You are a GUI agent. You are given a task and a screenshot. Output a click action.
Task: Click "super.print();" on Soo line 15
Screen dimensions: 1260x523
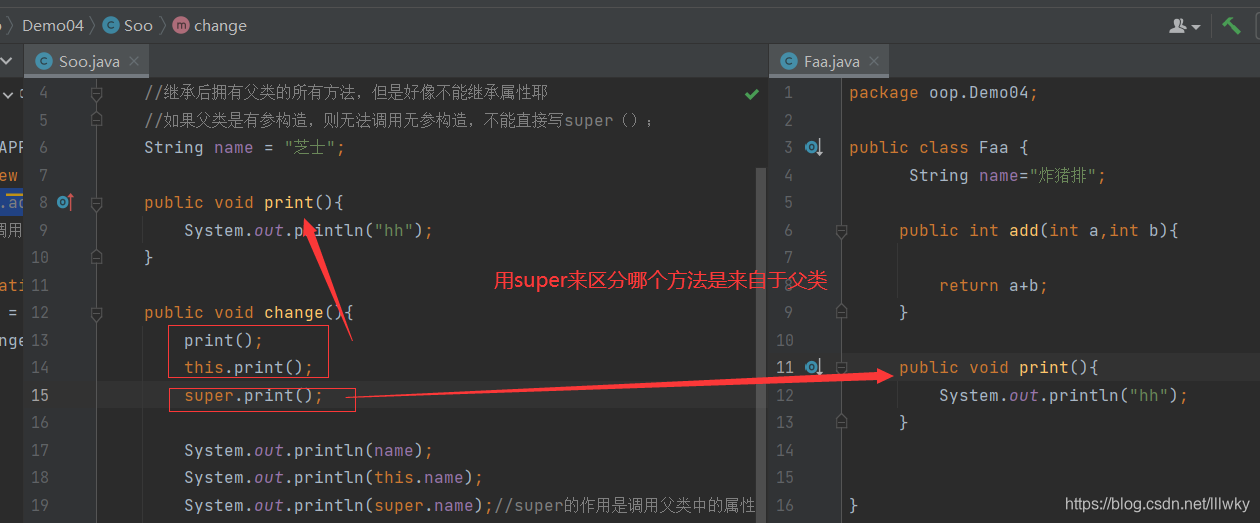(x=254, y=395)
